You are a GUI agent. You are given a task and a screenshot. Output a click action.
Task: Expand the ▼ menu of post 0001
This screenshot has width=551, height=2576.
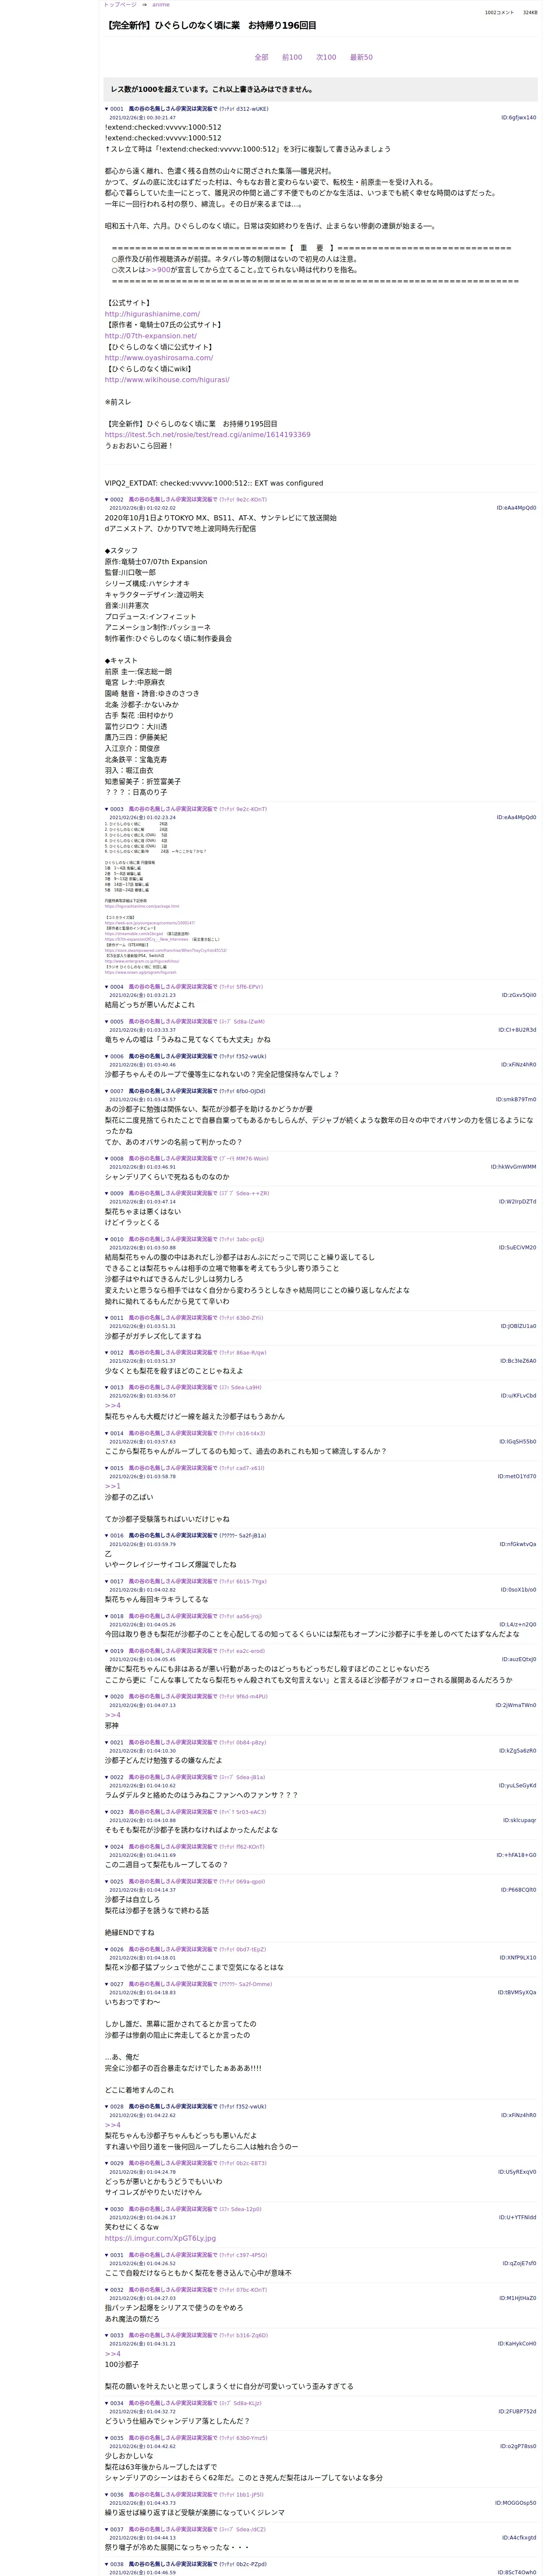tap(107, 109)
